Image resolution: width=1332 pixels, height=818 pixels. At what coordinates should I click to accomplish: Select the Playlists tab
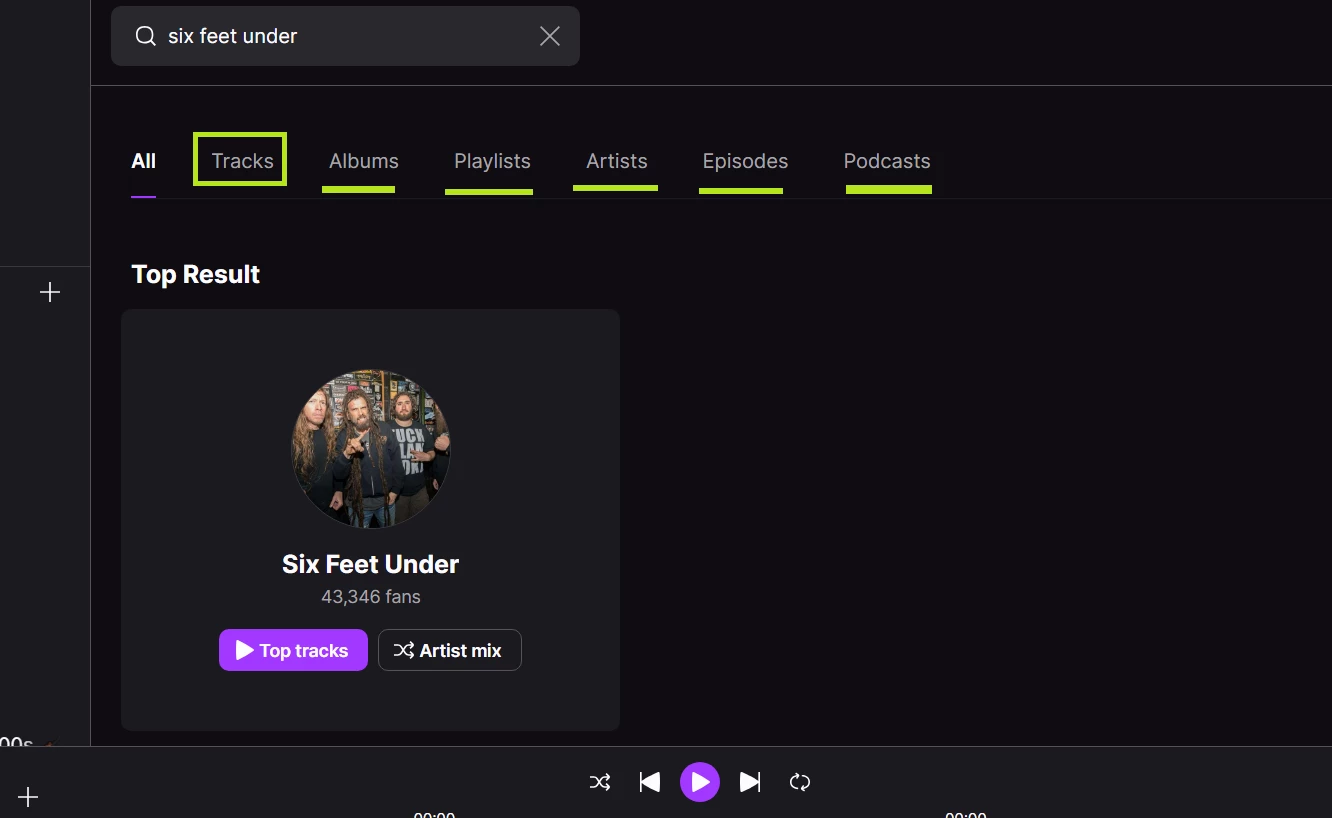click(492, 161)
